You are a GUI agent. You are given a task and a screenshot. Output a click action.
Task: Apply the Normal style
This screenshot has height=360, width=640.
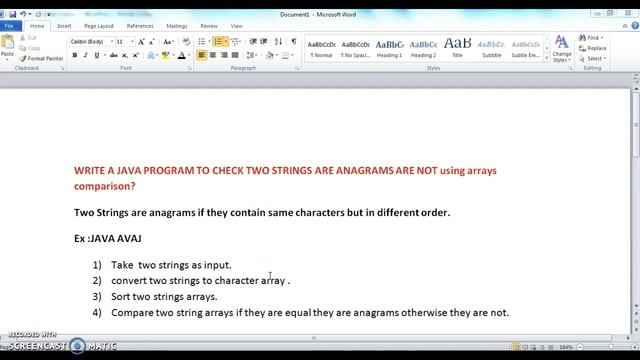[321, 49]
